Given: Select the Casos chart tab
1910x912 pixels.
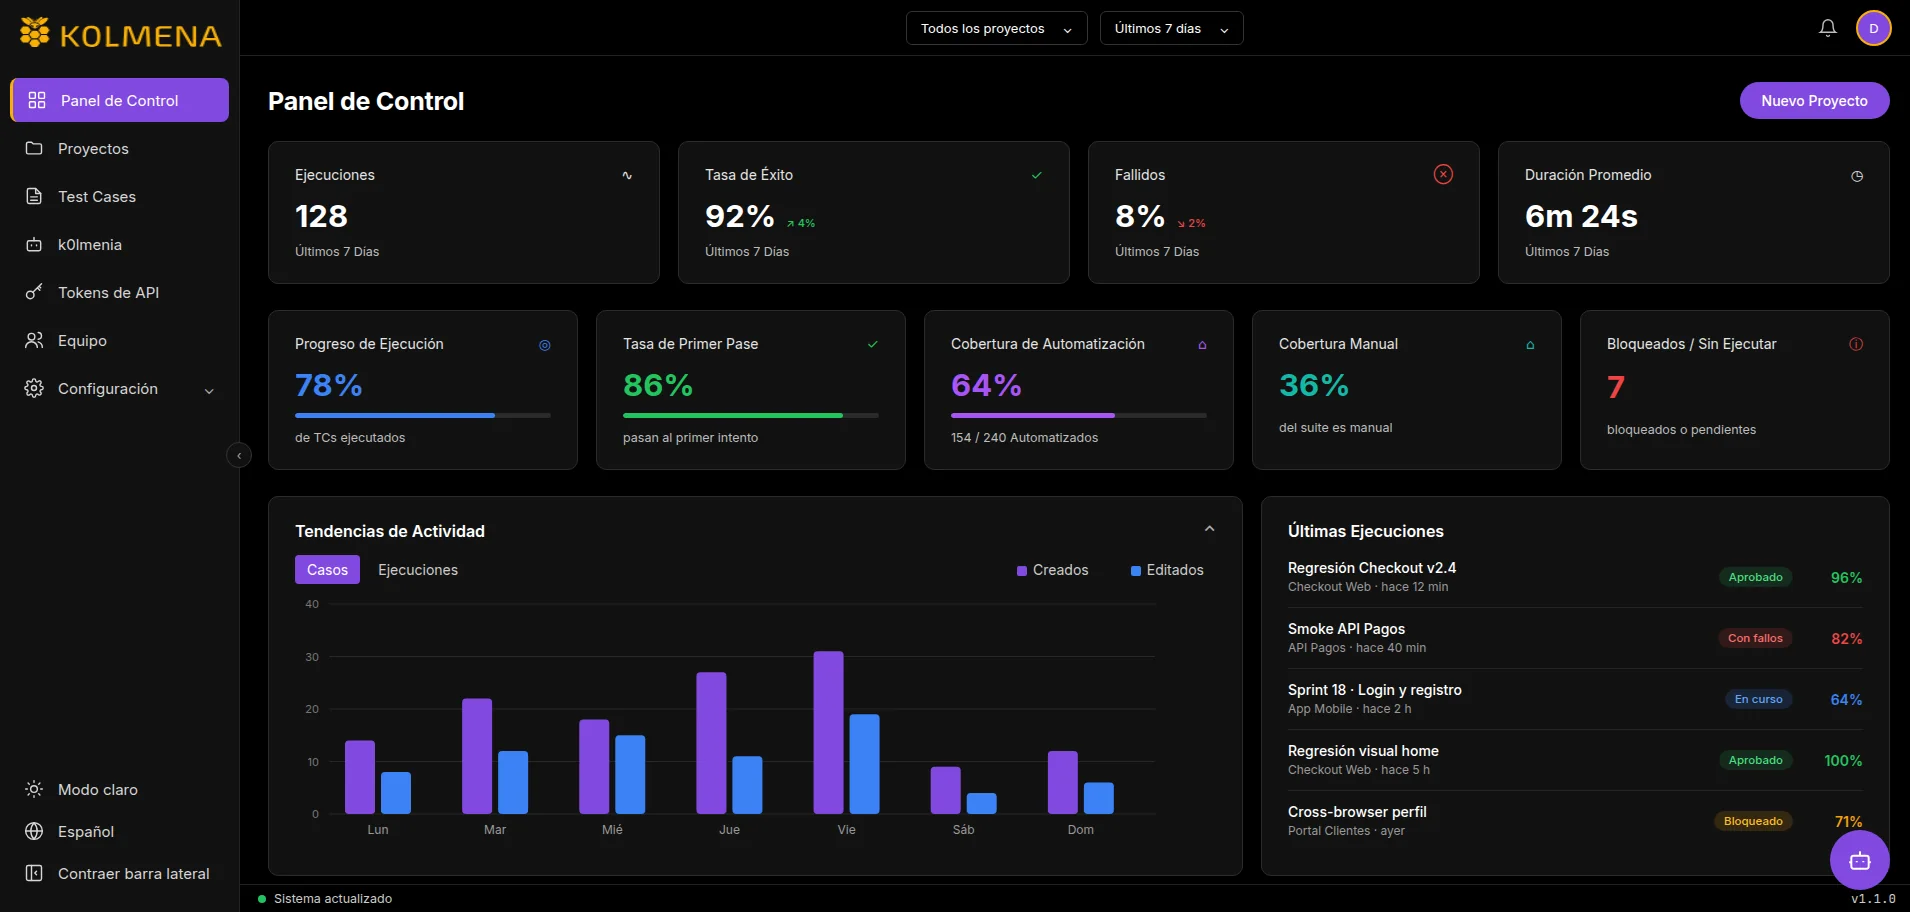Looking at the screenshot, I should (x=327, y=569).
